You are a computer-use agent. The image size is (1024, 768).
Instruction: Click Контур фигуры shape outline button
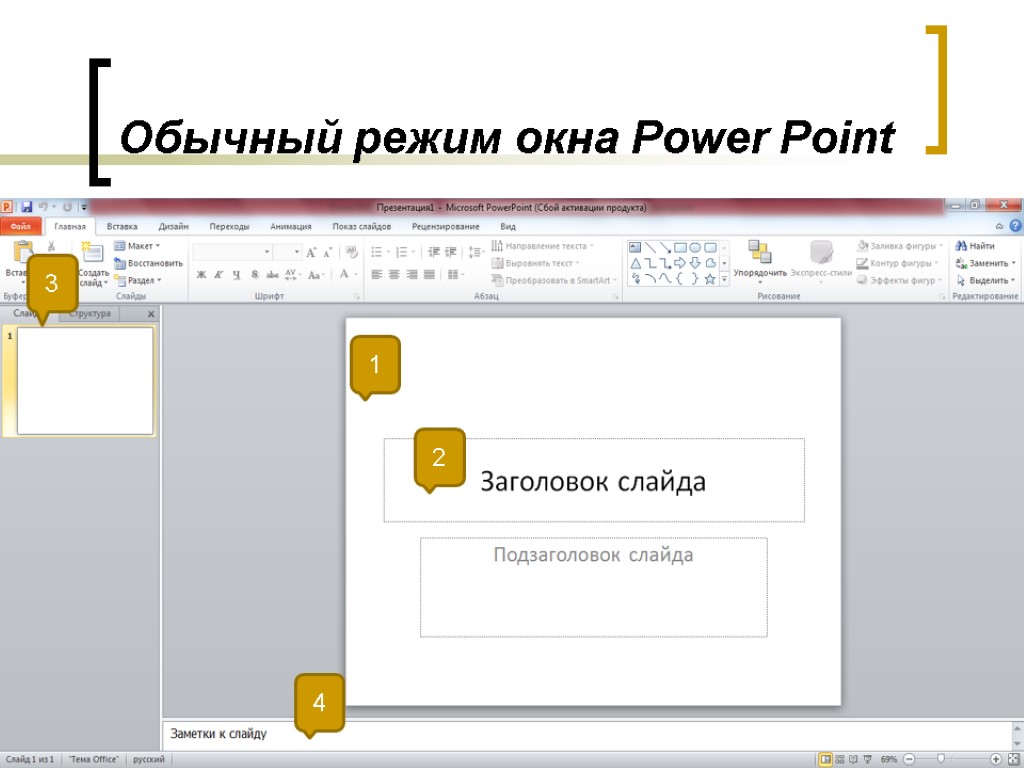coord(898,263)
